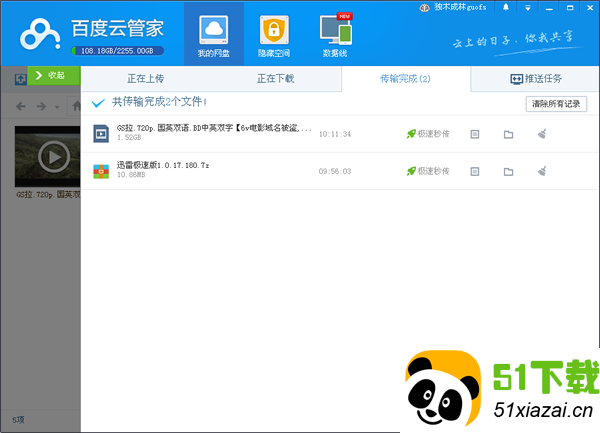Click the Baidu cloud logo
This screenshot has width=600, height=433.
coord(37,36)
